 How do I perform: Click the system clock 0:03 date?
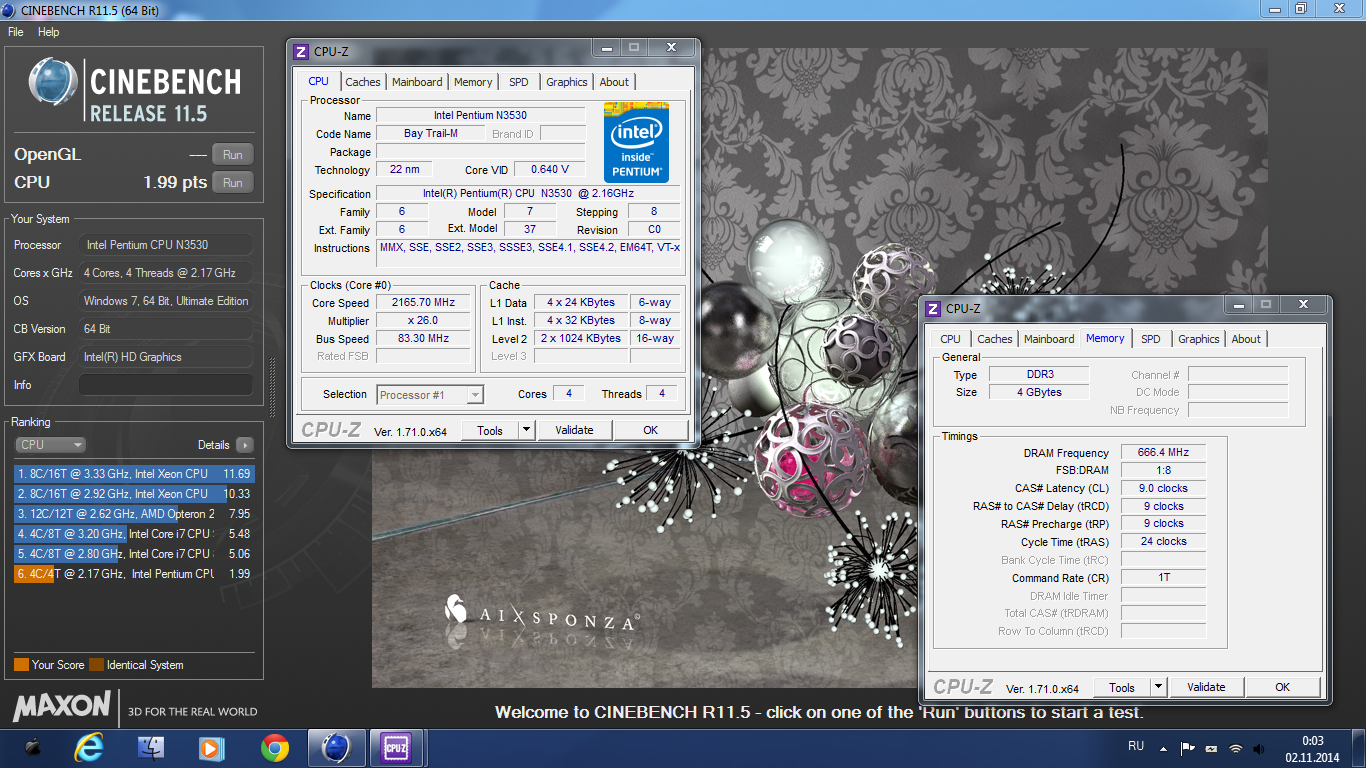click(x=1313, y=749)
